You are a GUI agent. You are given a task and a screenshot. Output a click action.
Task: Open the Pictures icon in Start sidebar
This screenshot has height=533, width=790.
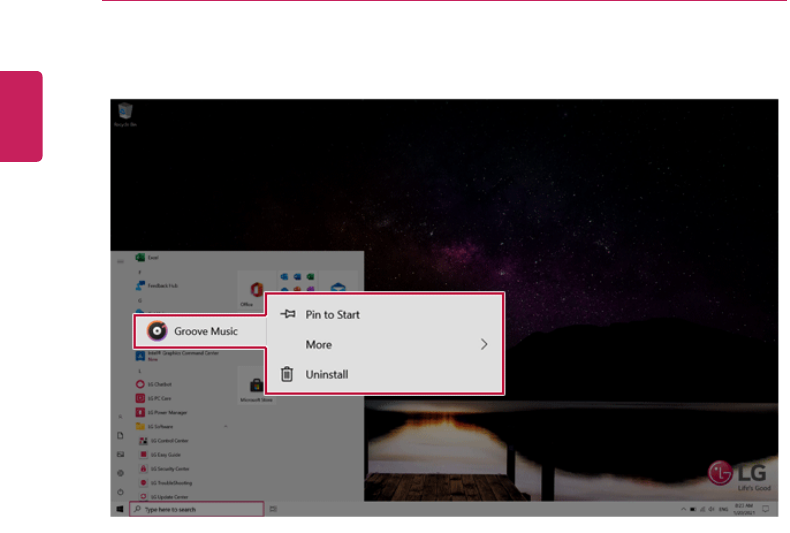tap(120, 454)
